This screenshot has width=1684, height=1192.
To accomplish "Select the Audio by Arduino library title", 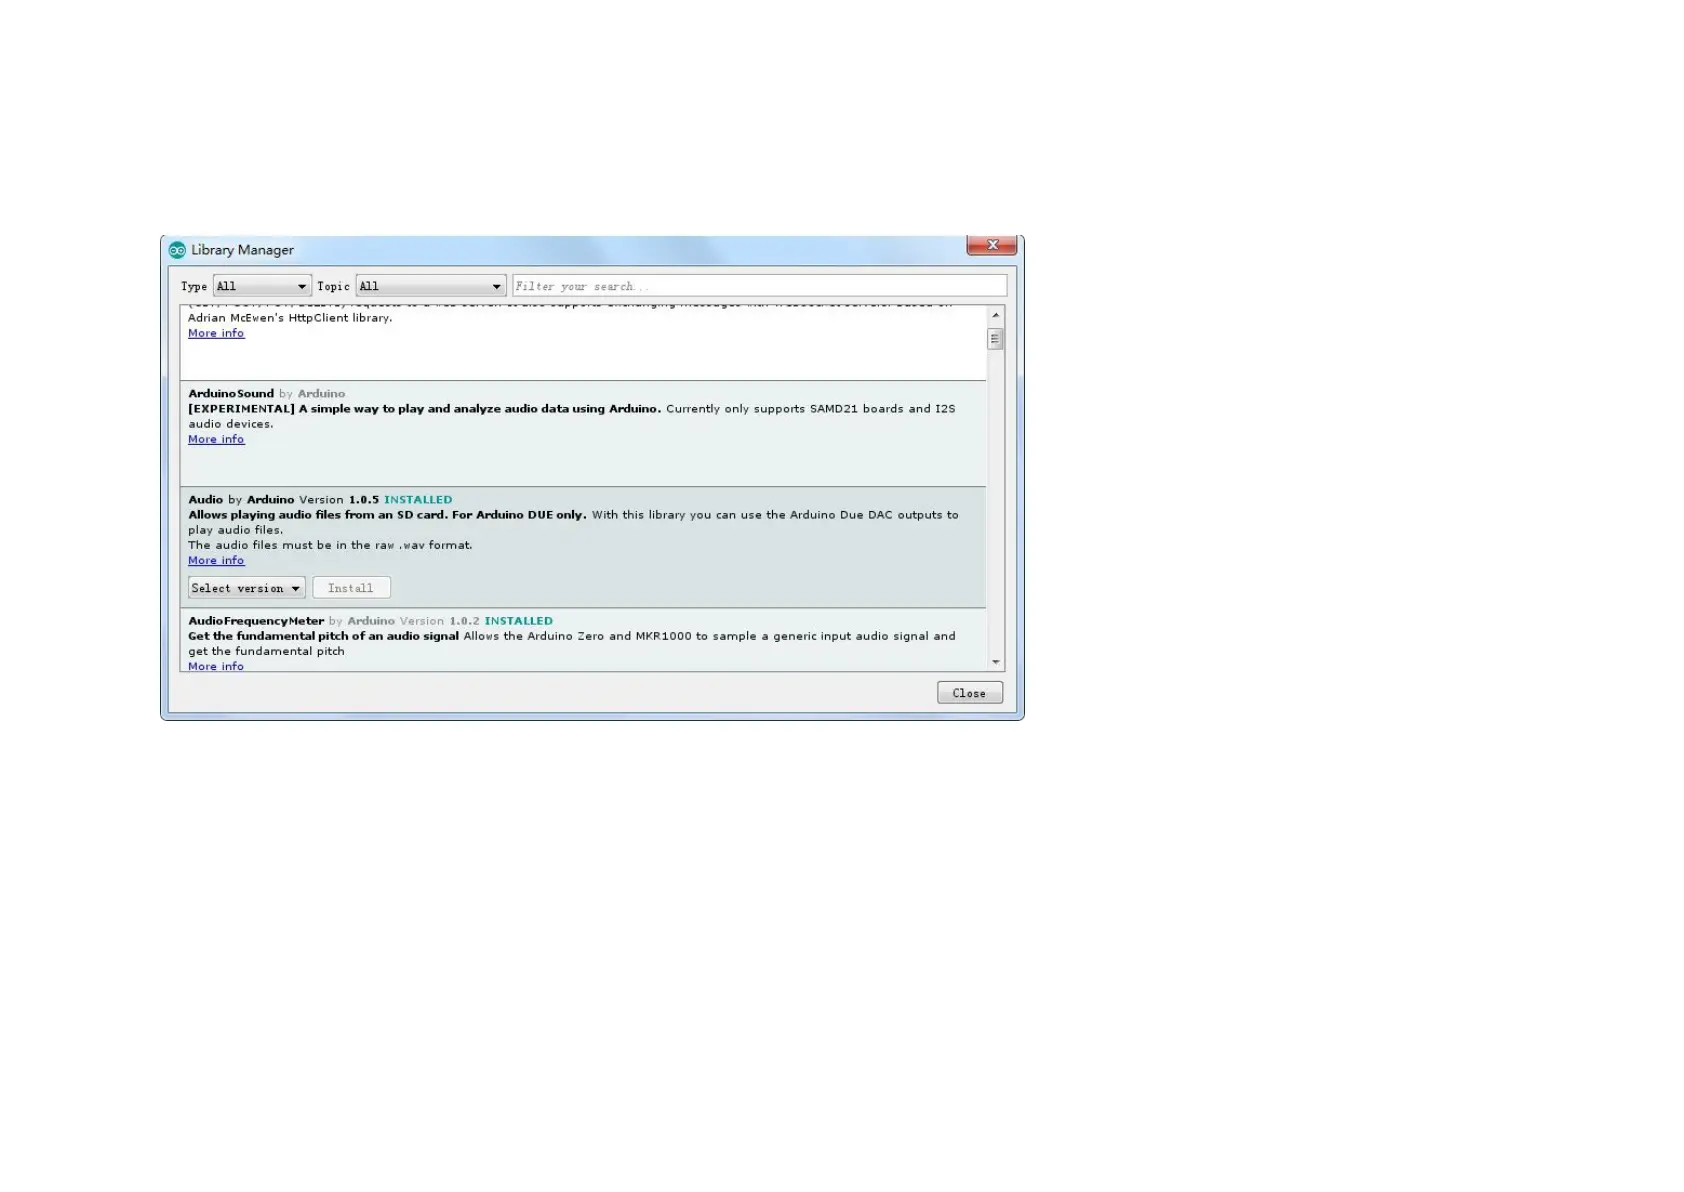I will pos(241,500).
